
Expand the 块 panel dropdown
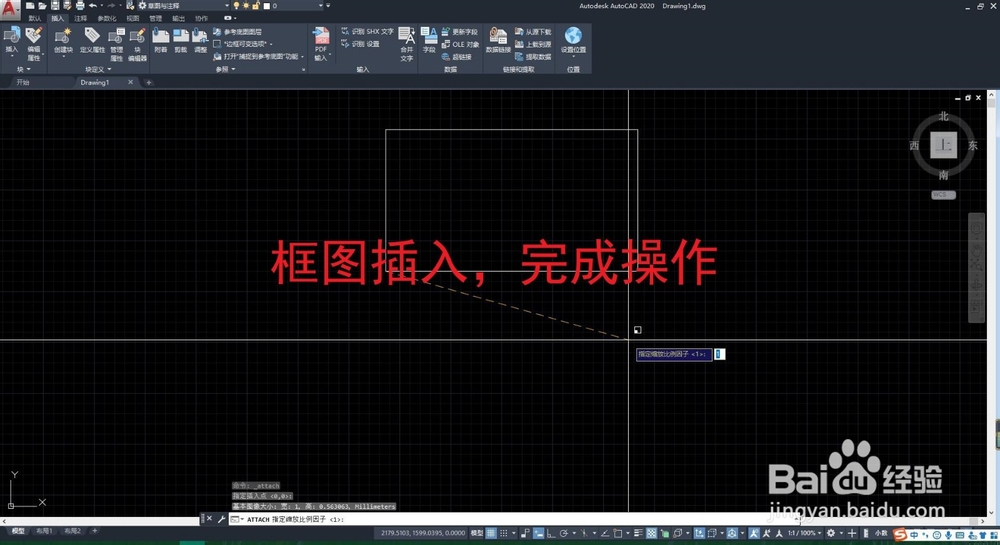click(x=23, y=69)
